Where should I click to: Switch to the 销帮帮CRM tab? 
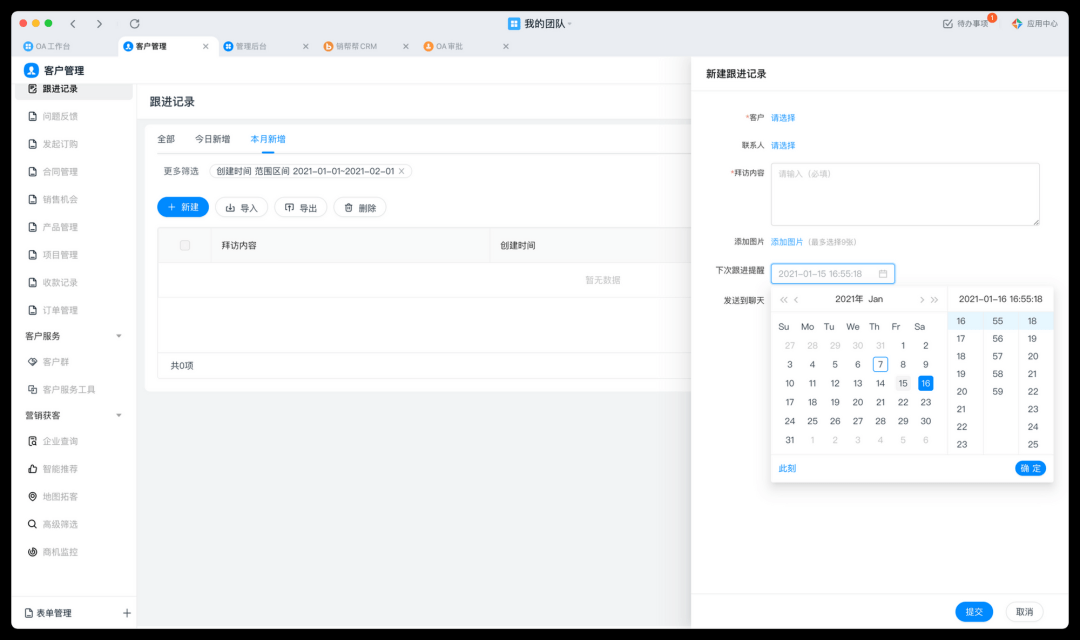(351, 46)
